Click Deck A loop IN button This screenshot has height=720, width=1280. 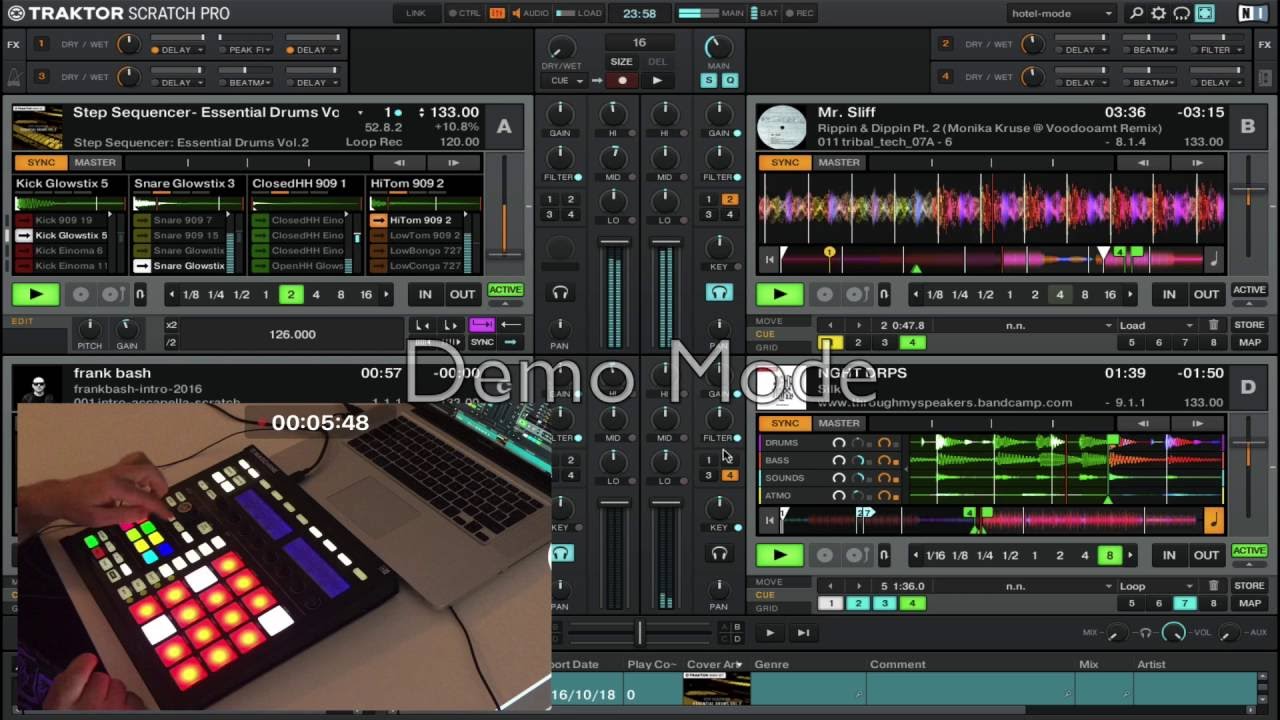pyautogui.click(x=425, y=294)
